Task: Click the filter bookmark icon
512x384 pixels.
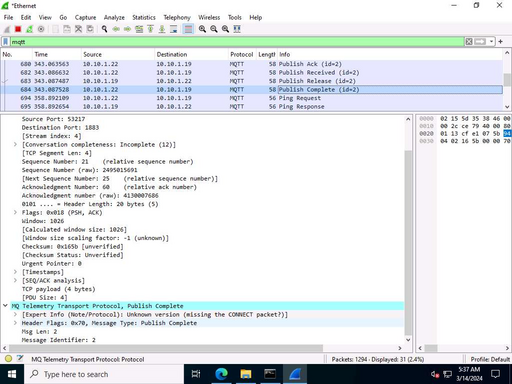Action: coord(6,42)
